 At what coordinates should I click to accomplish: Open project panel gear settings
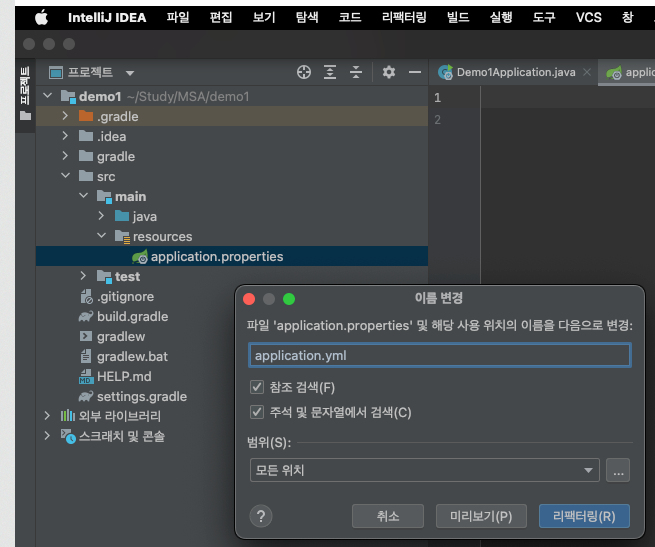[x=389, y=72]
